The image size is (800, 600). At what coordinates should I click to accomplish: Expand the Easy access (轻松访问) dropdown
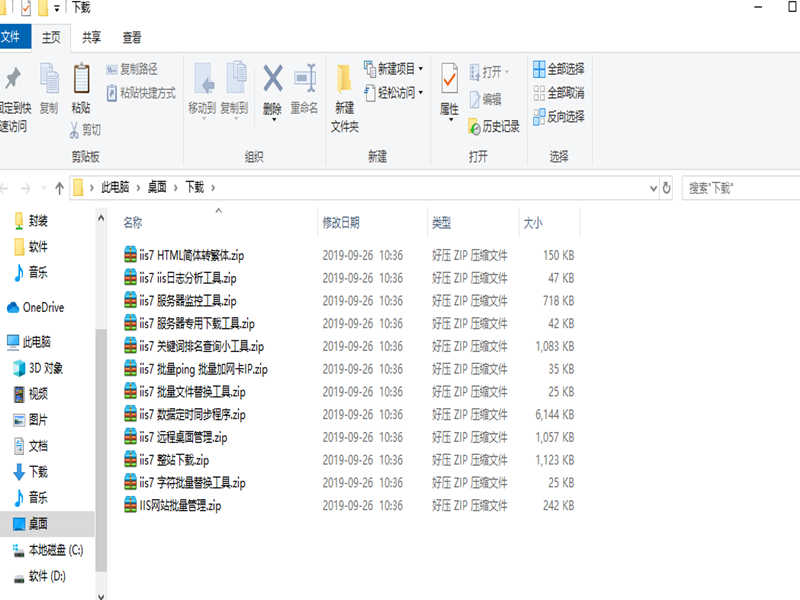click(x=420, y=93)
